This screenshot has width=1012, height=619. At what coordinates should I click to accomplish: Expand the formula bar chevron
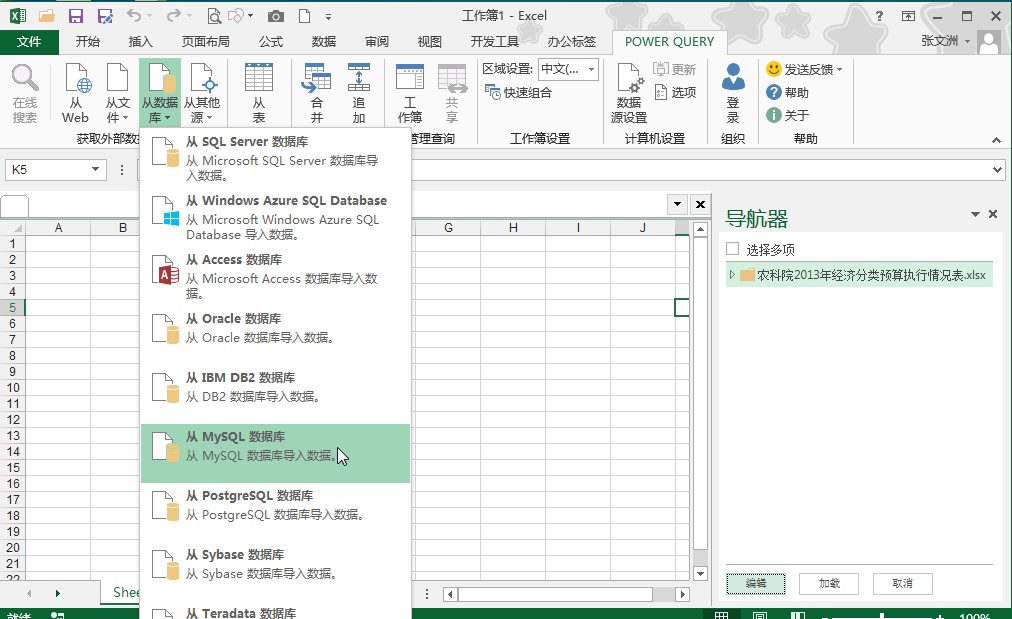click(x=998, y=170)
